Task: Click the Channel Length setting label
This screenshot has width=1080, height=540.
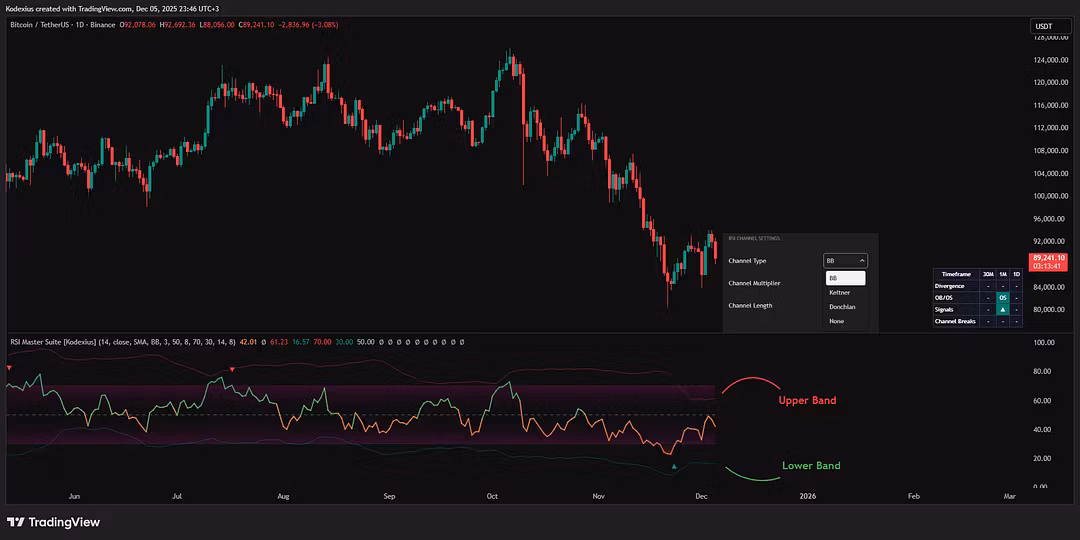Action: (x=750, y=305)
